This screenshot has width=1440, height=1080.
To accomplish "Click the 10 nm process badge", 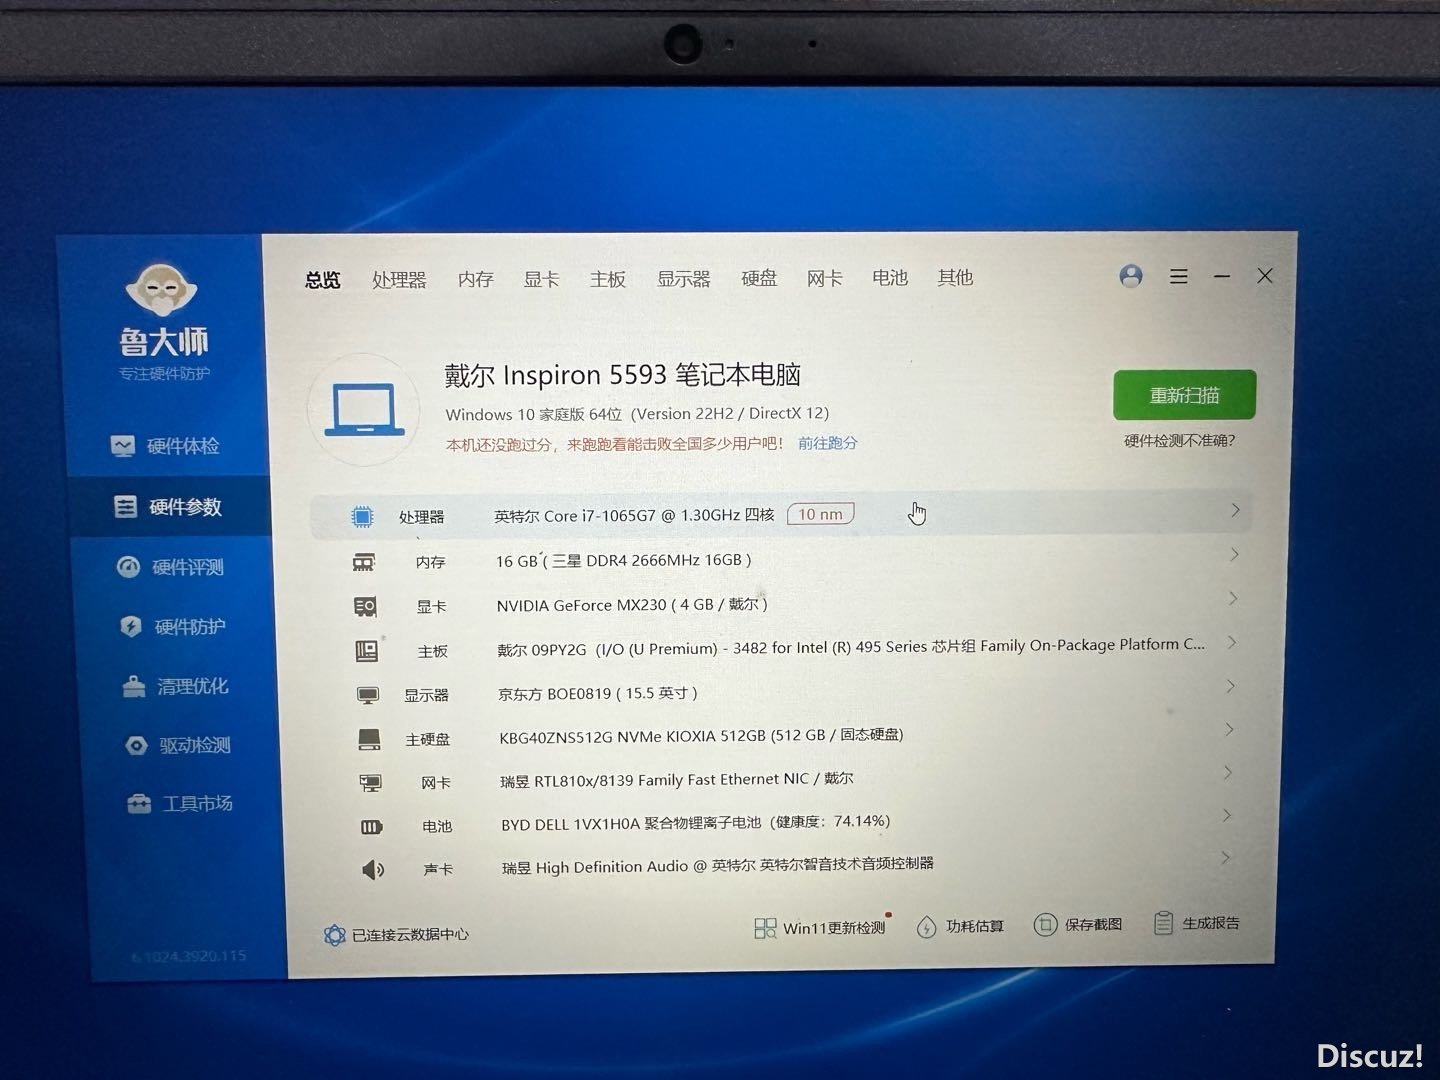I will (821, 514).
